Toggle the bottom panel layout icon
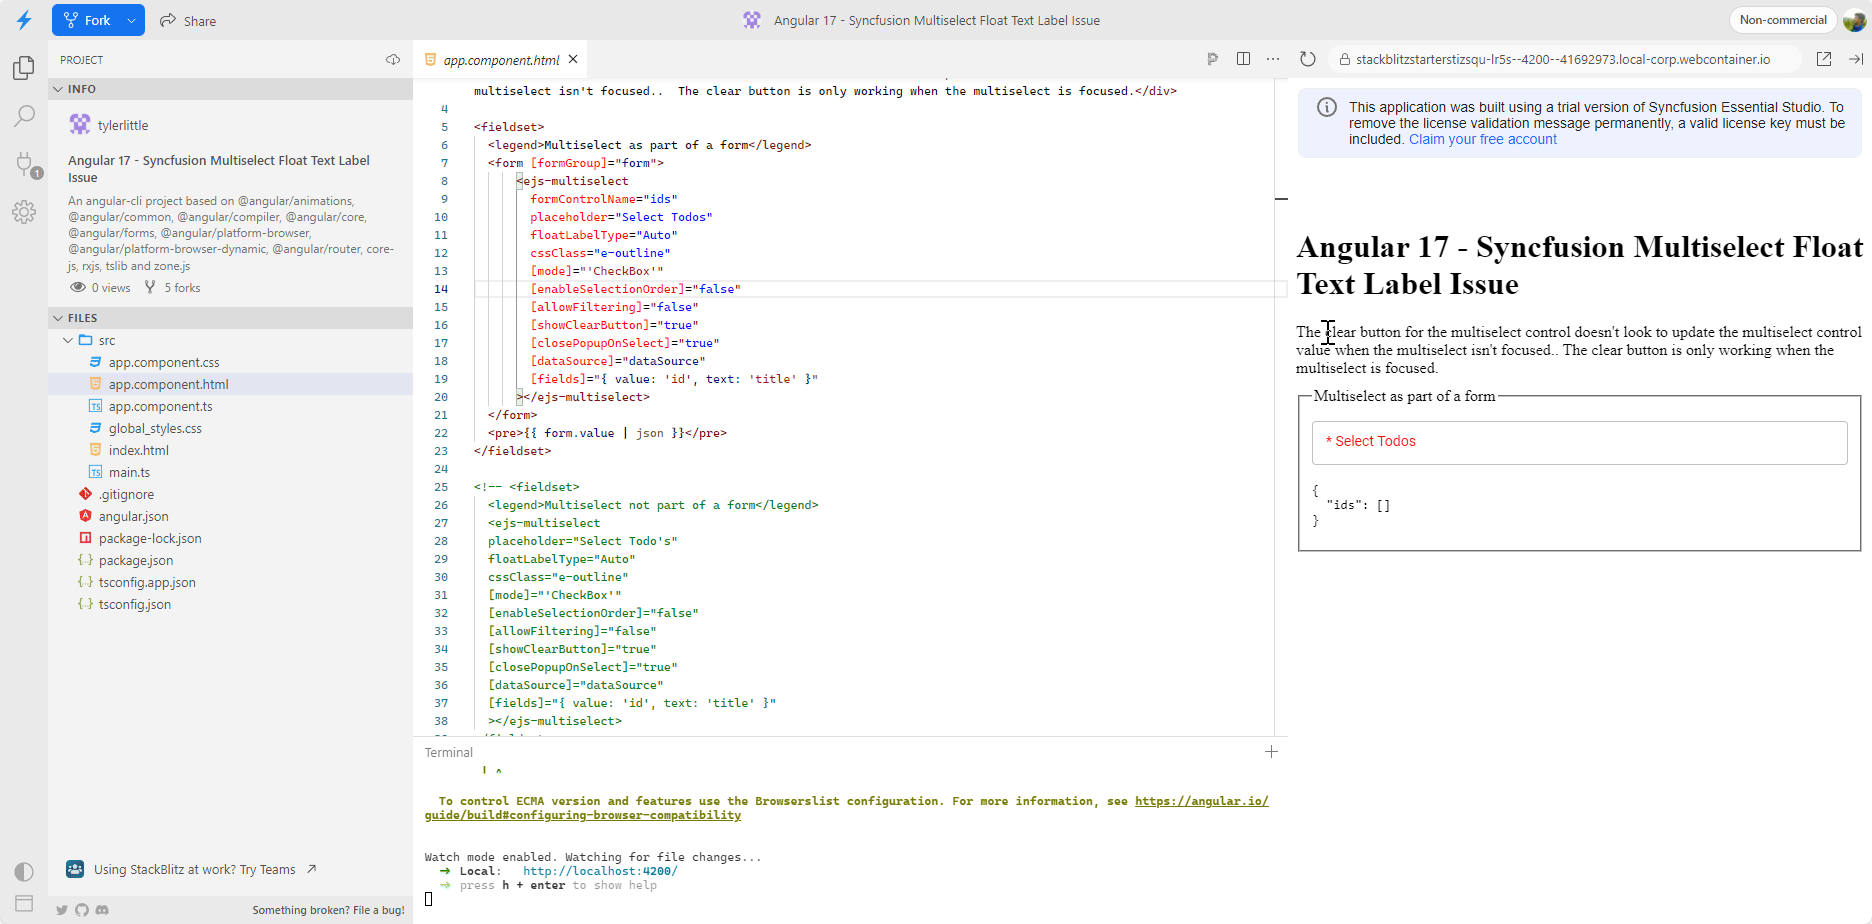Screen dimensions: 1872x924 coord(24,903)
